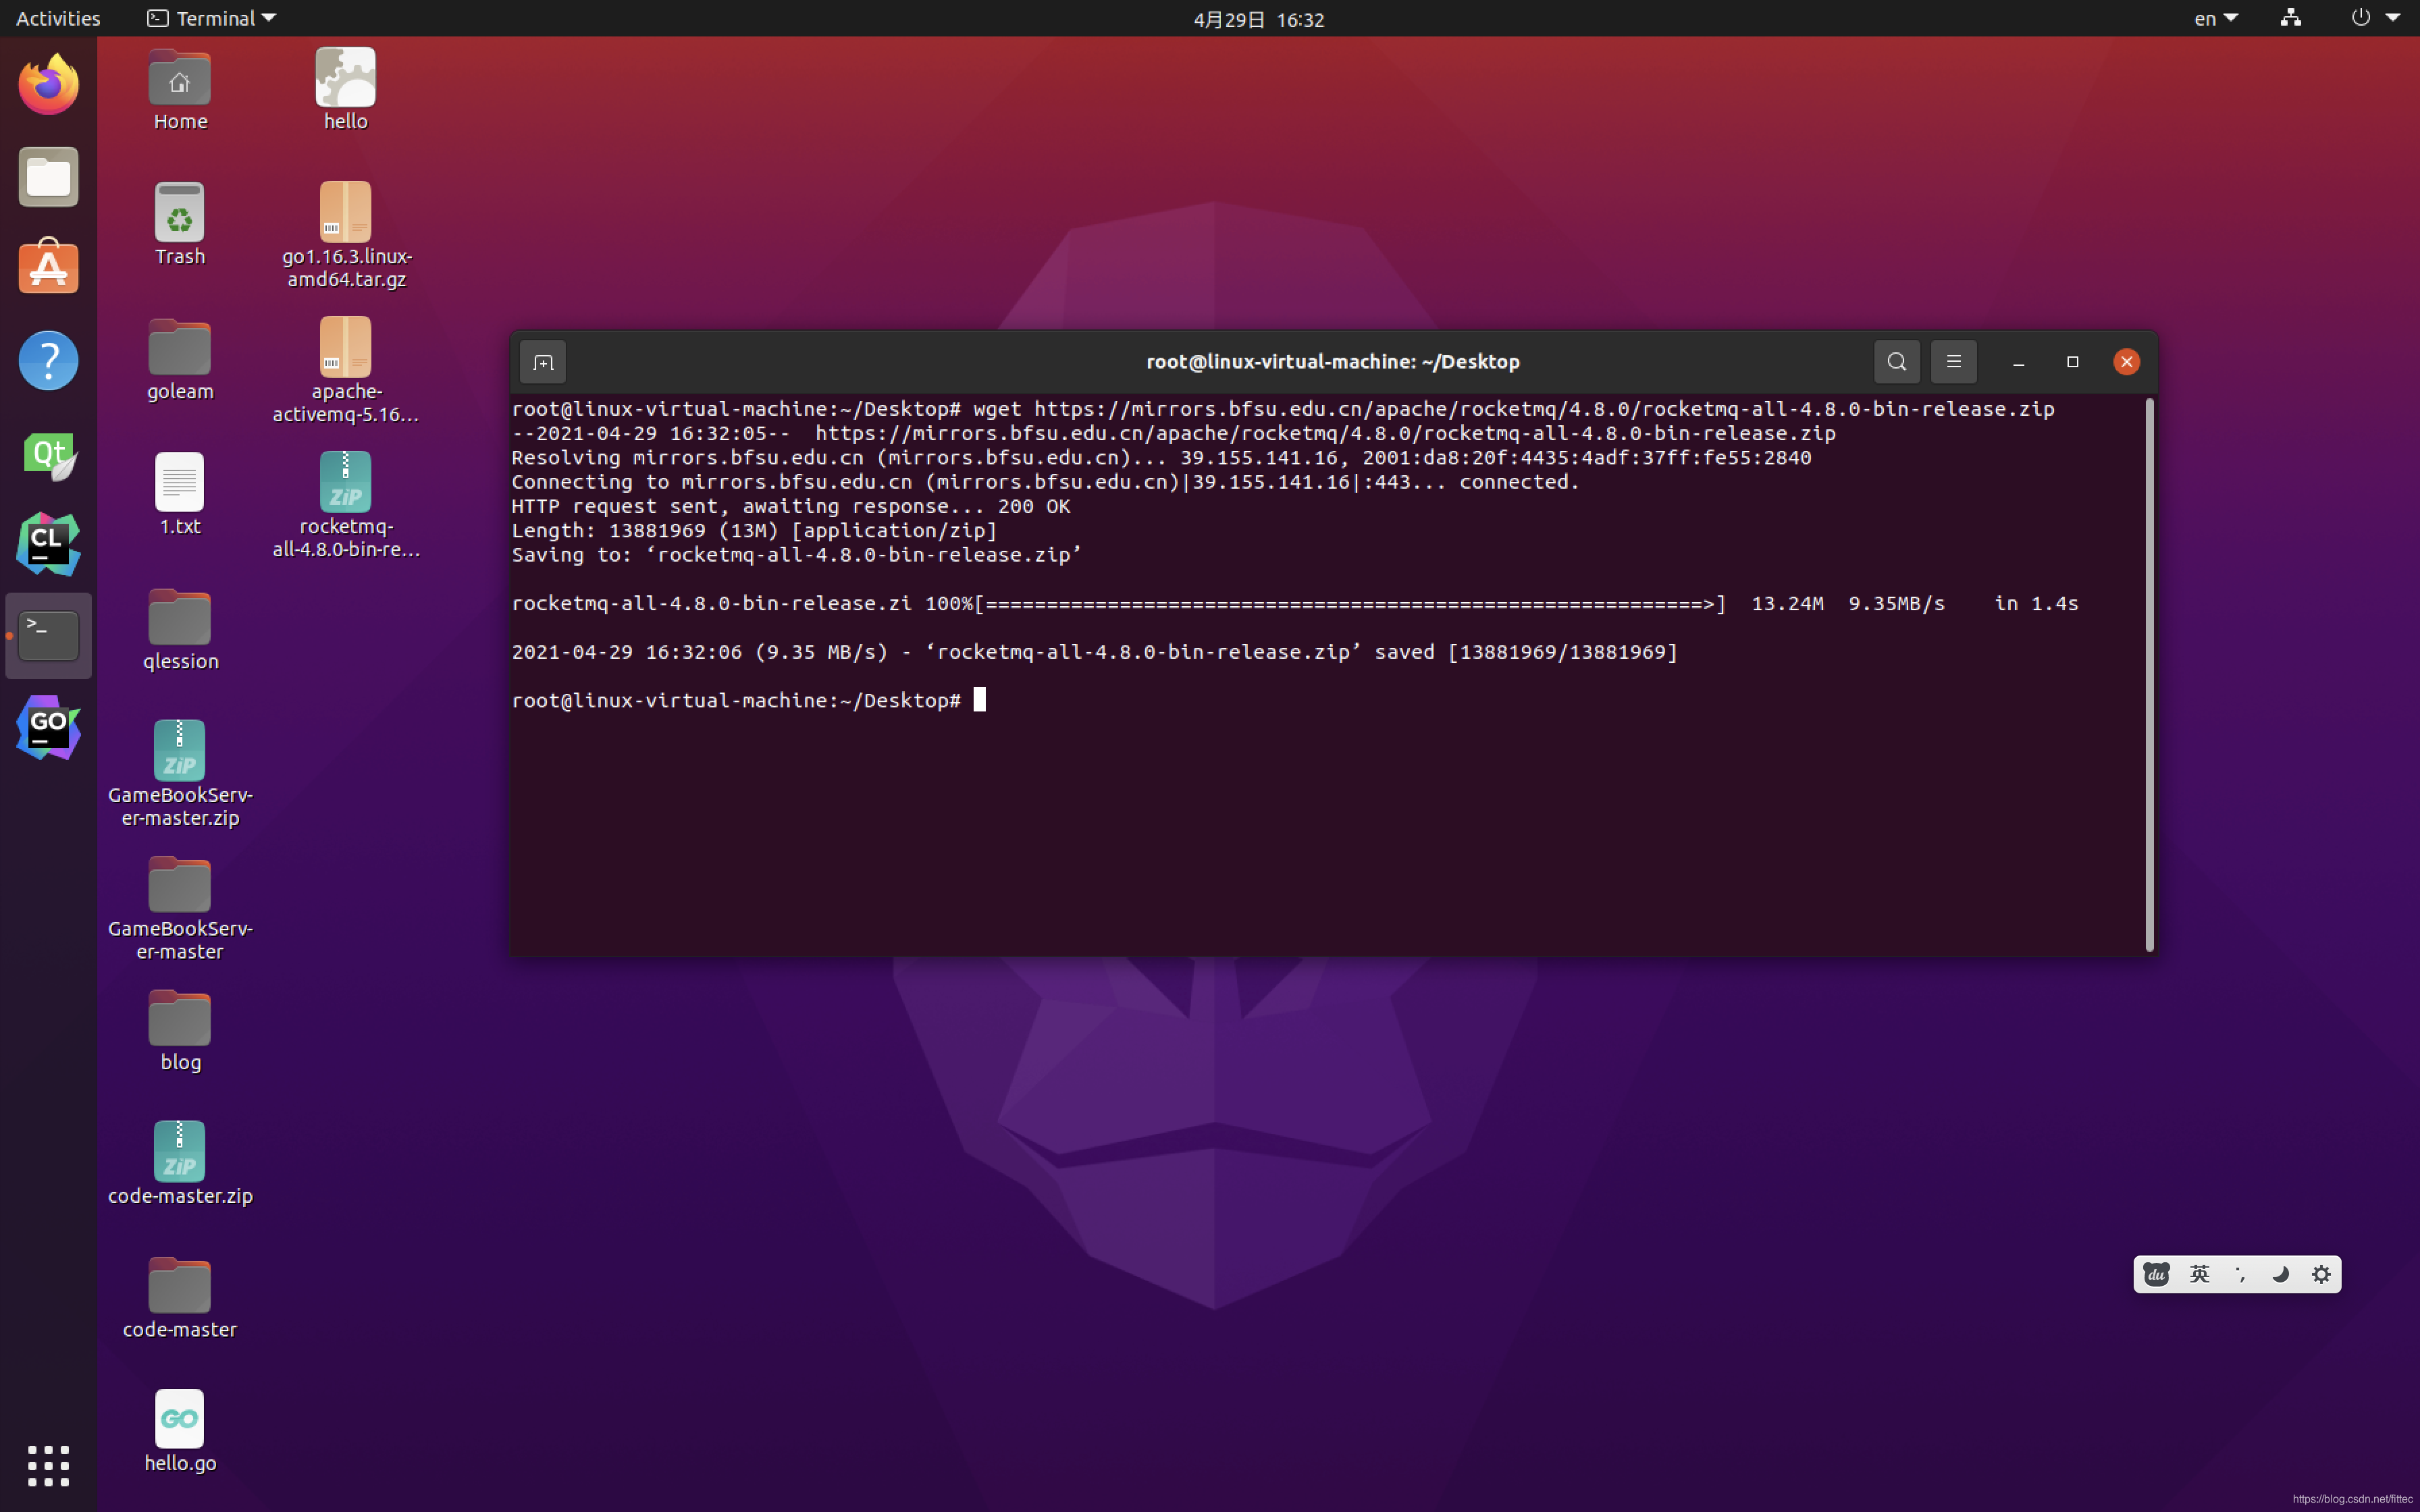
Task: Toggle half-moon width mode
Action: (x=2280, y=1274)
